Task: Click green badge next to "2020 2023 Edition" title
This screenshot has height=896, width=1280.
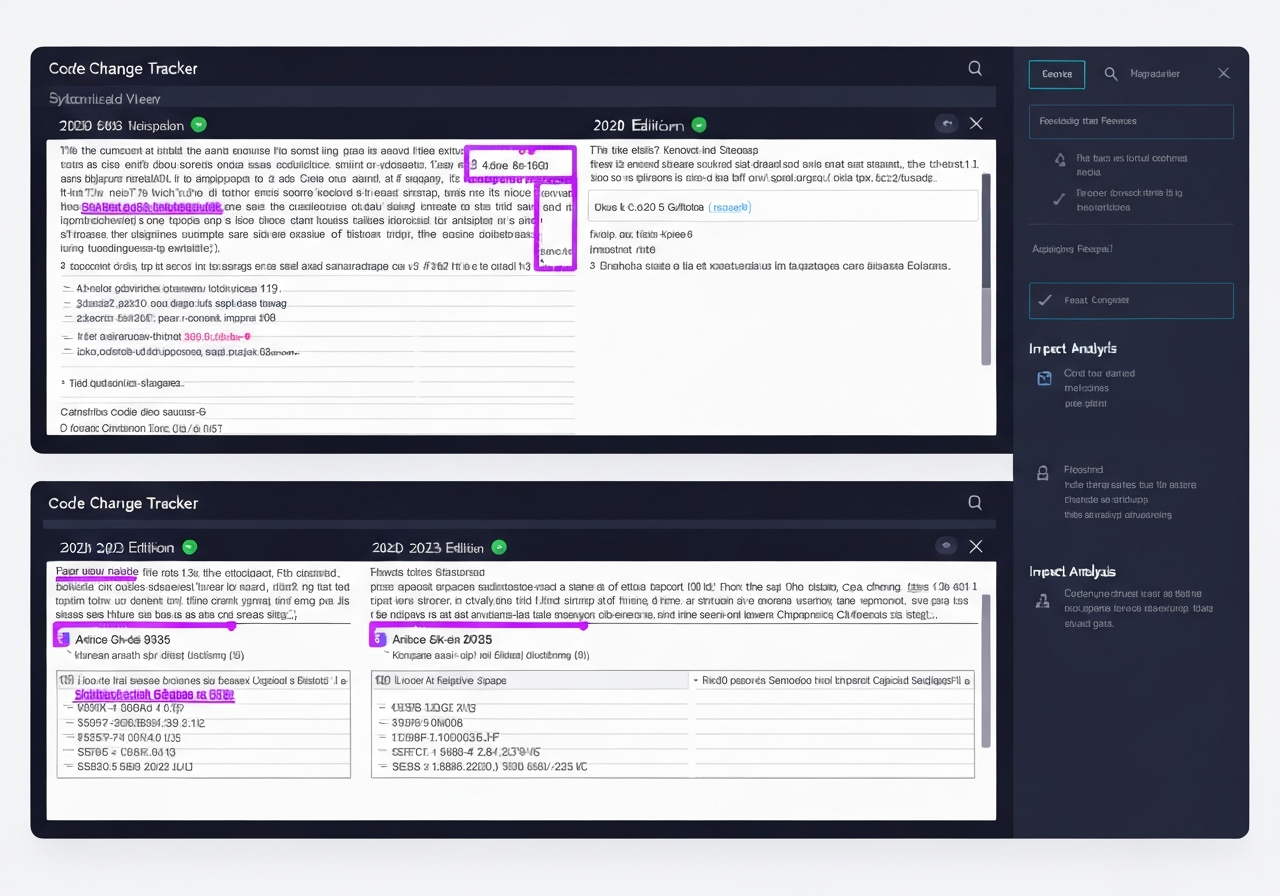Action: point(499,547)
